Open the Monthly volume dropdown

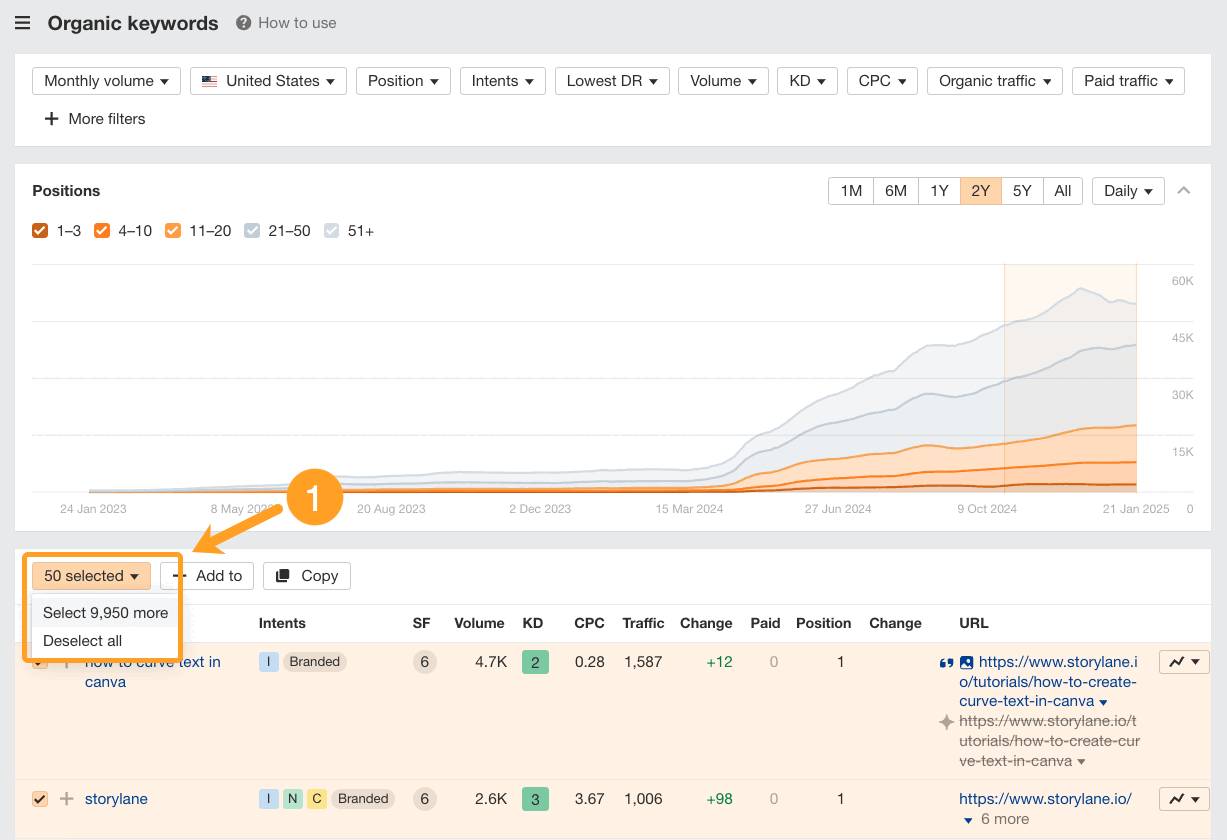(106, 81)
